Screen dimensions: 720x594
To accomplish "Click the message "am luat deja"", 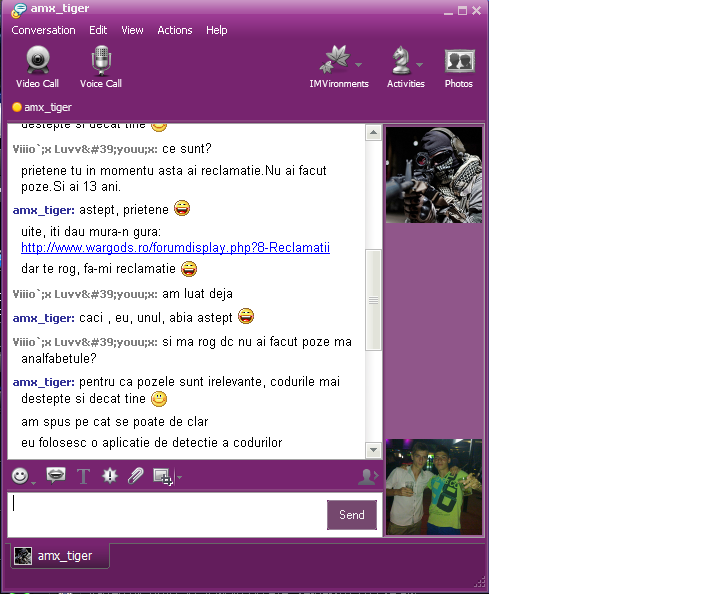I will tap(197, 294).
